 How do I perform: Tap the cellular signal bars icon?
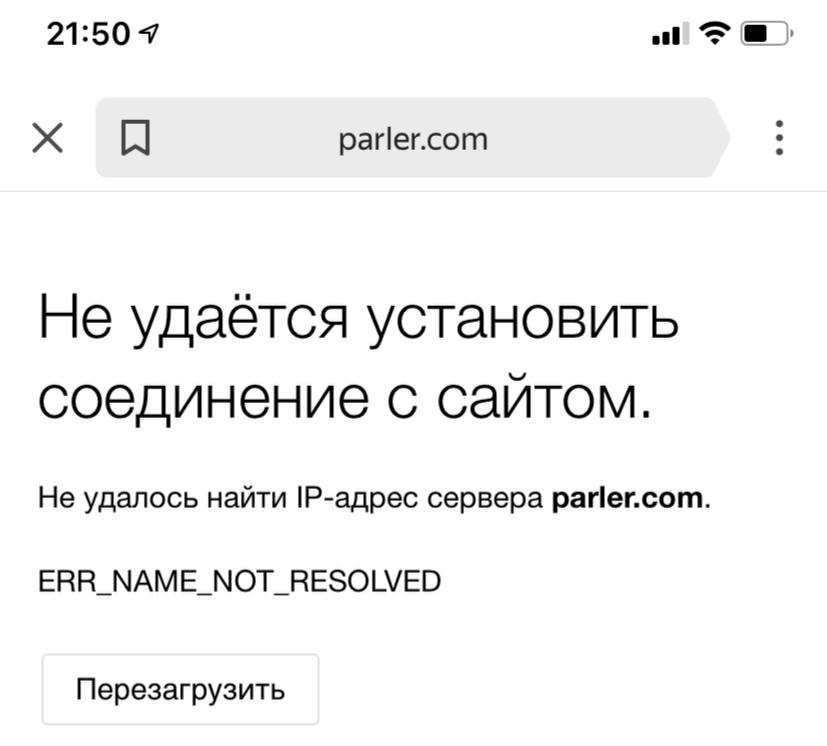coord(669,36)
